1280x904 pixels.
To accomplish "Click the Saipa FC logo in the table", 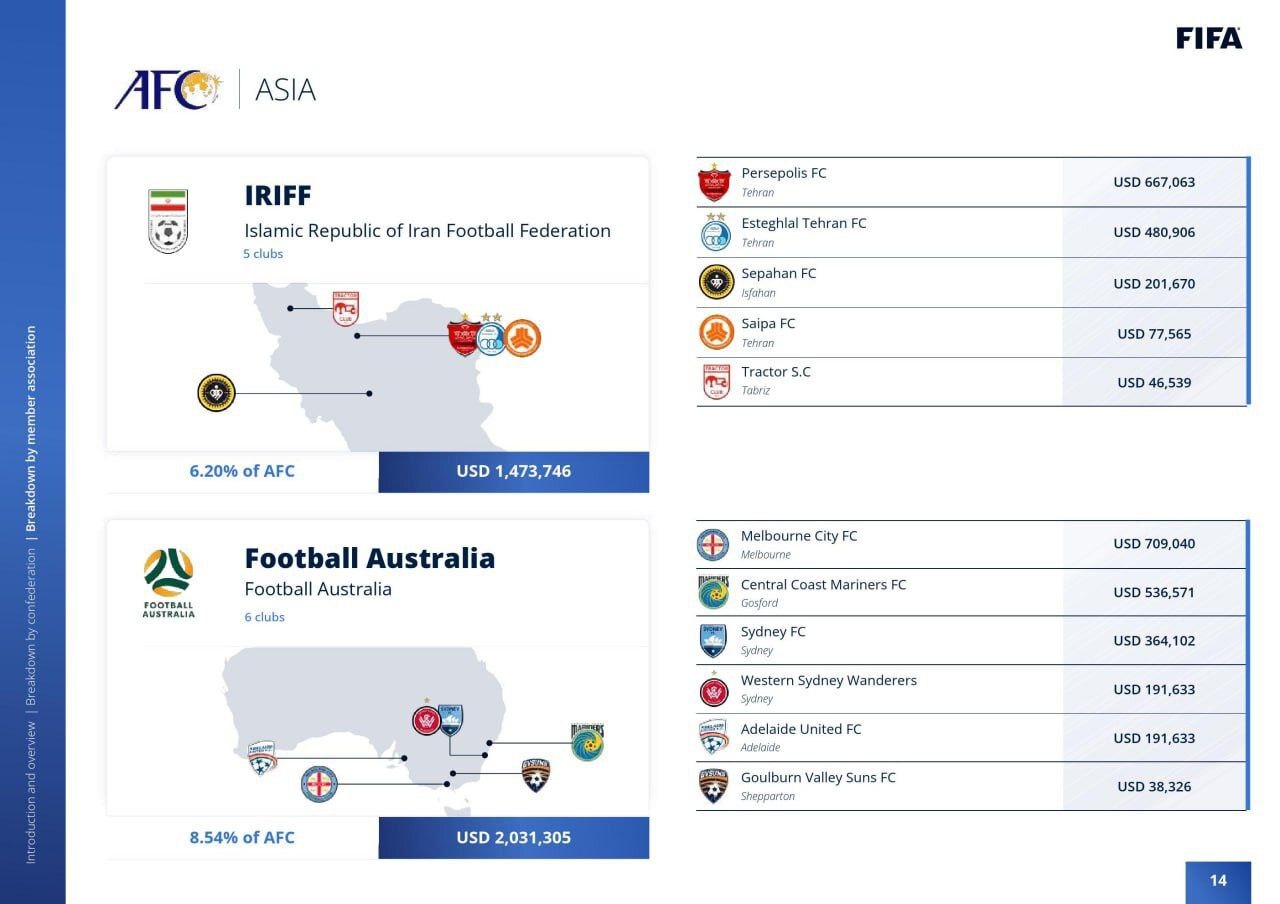I will (716, 332).
